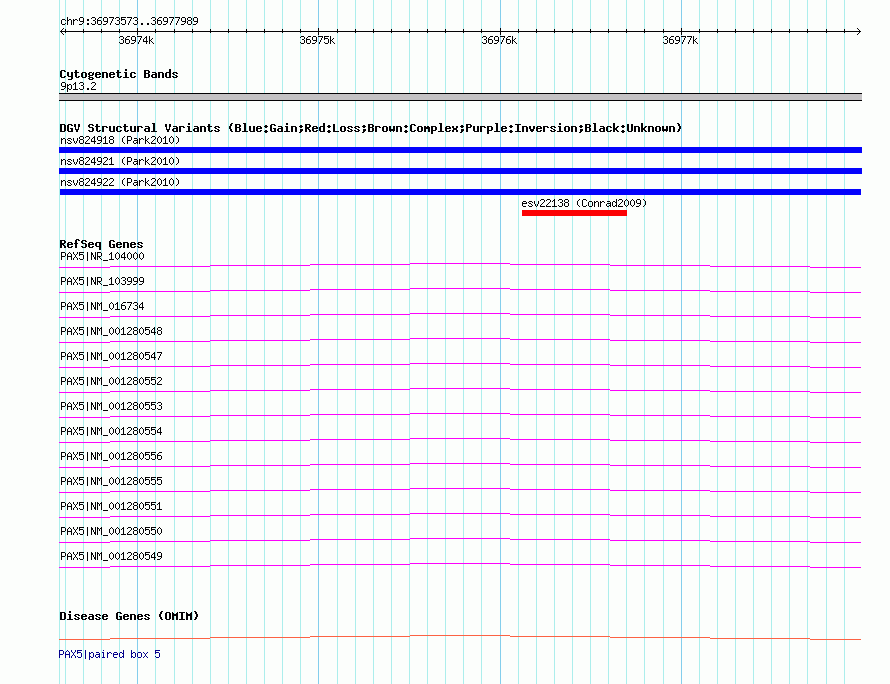The width and height of the screenshot is (890, 684).
Task: Click the blue gain bar under nsv824918
Action: [460, 150]
